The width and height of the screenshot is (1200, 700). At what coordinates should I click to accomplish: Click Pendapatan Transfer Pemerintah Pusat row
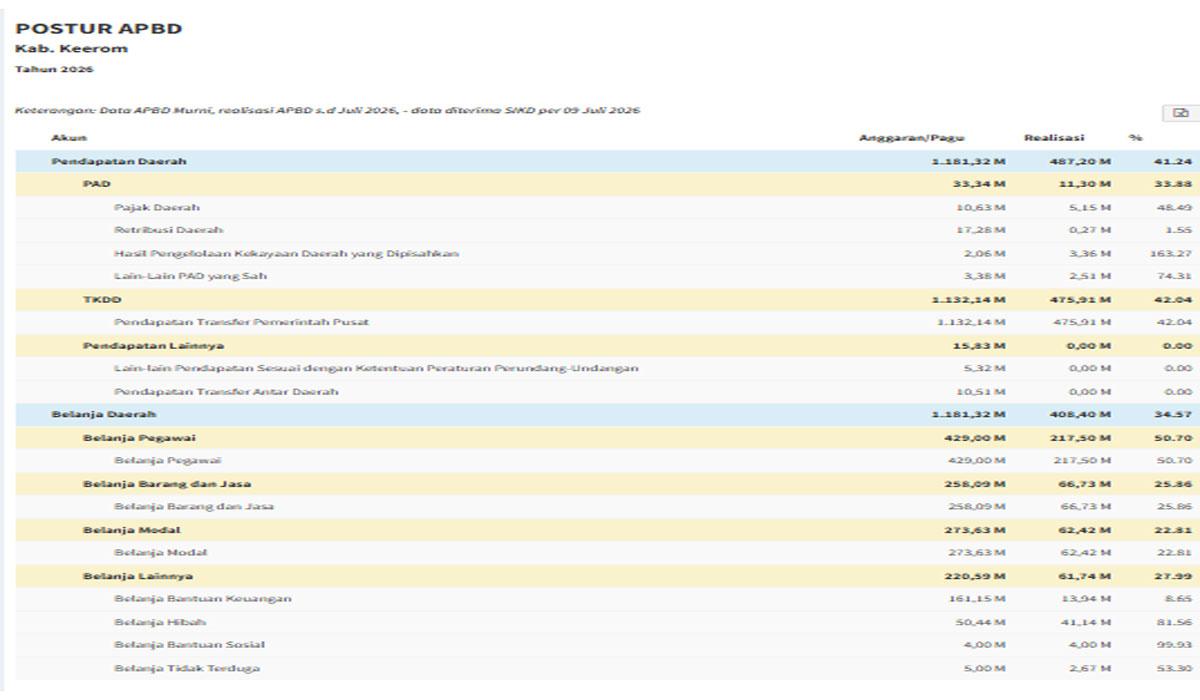pos(607,322)
